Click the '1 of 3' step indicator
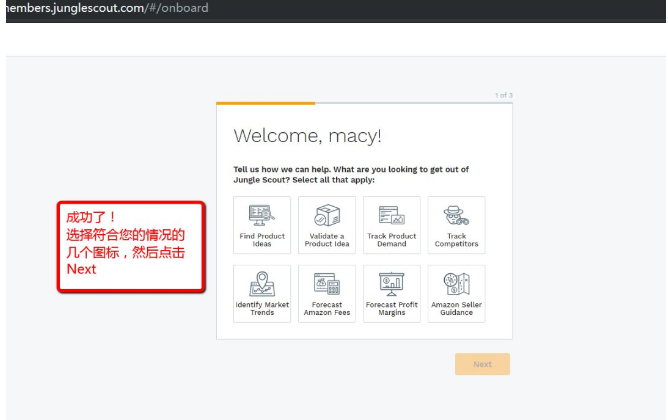The height and width of the screenshot is (420, 668). (x=504, y=95)
